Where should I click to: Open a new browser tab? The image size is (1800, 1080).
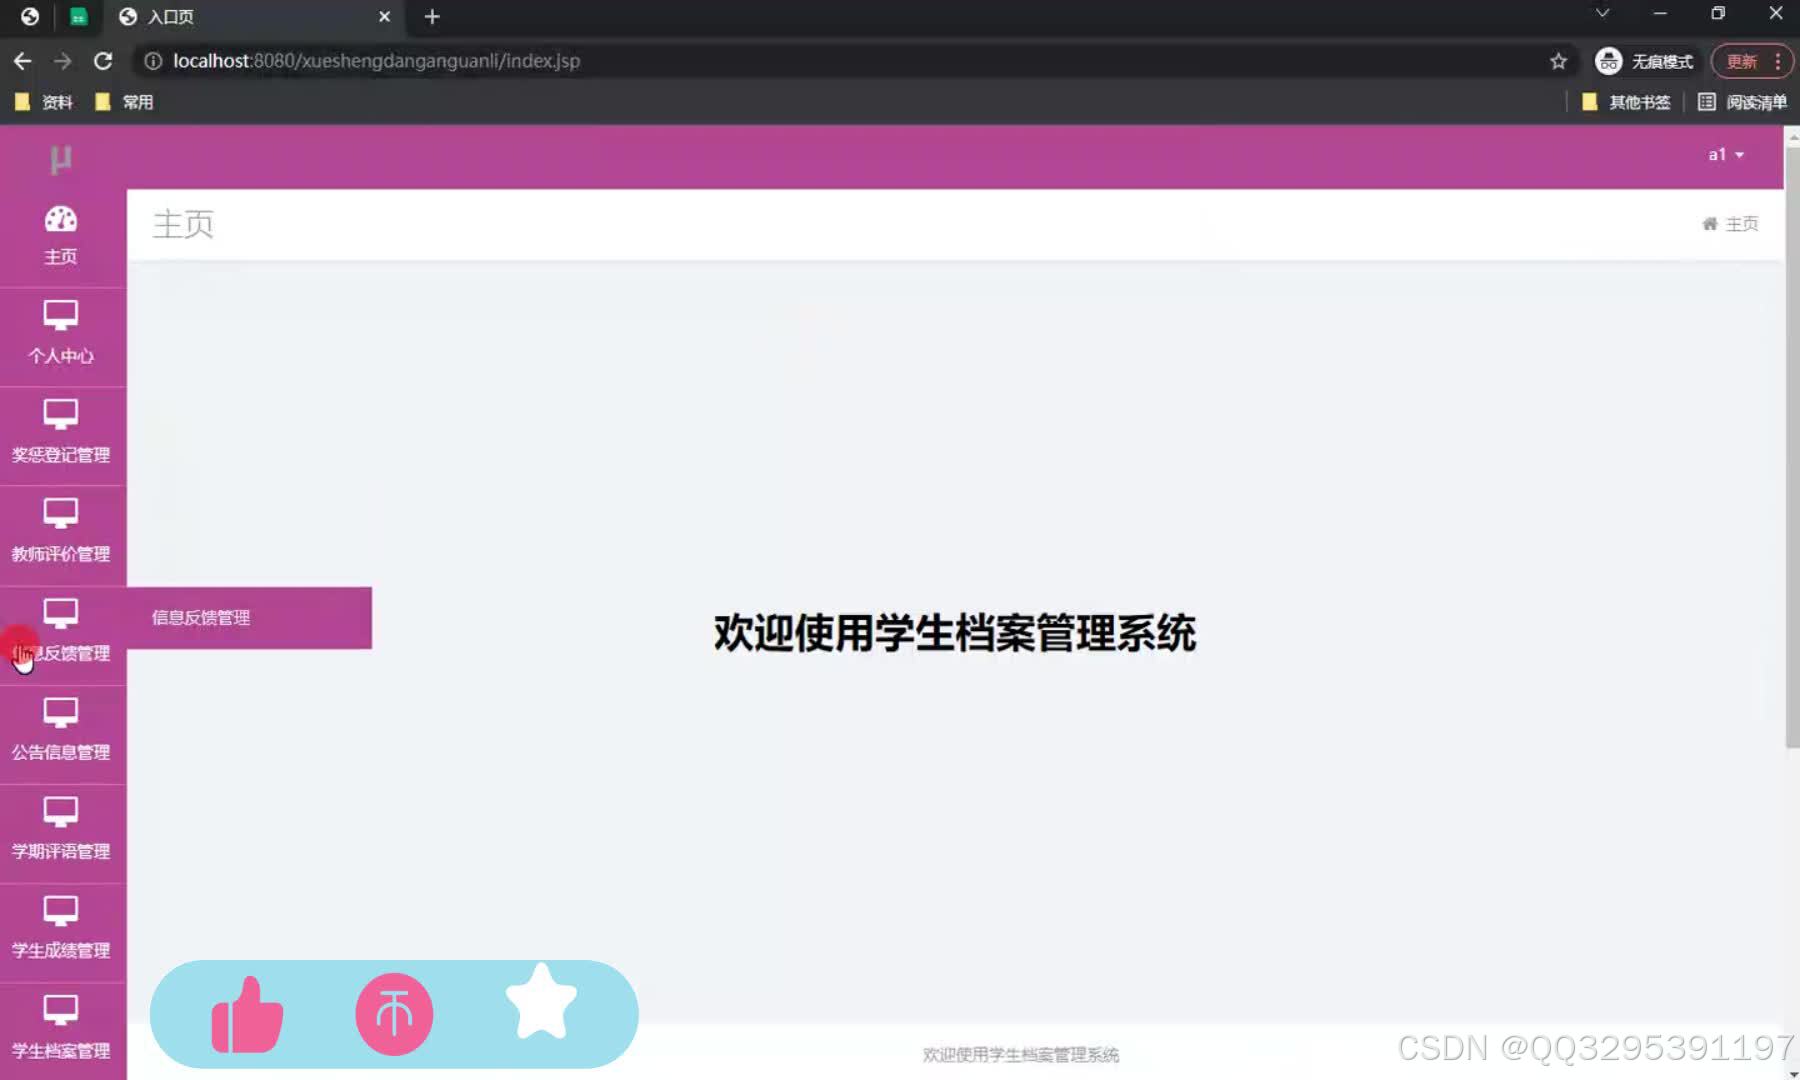432,17
